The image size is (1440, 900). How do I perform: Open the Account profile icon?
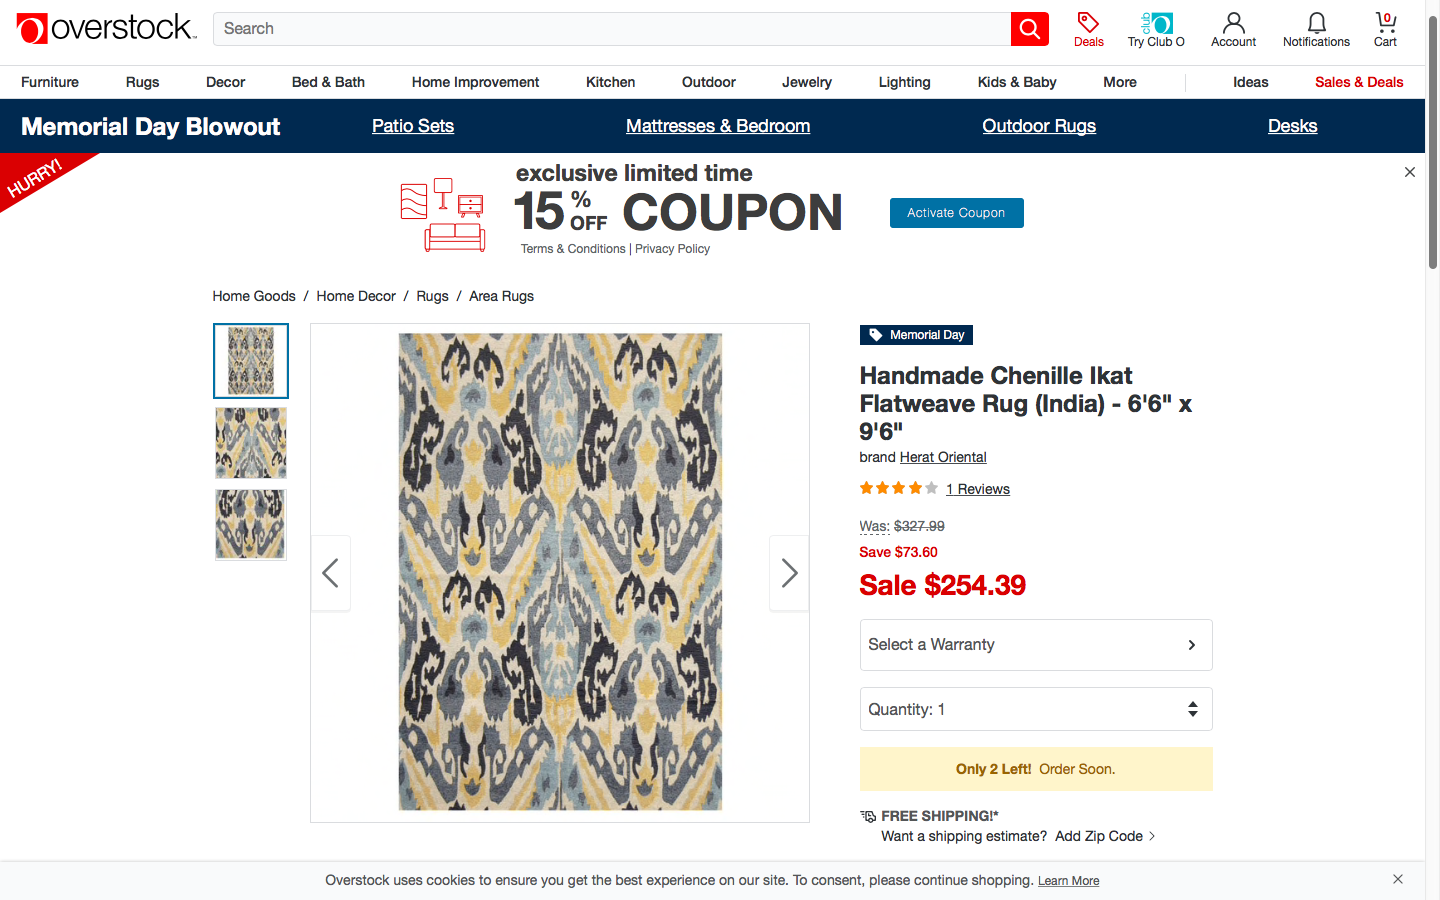[x=1233, y=23]
